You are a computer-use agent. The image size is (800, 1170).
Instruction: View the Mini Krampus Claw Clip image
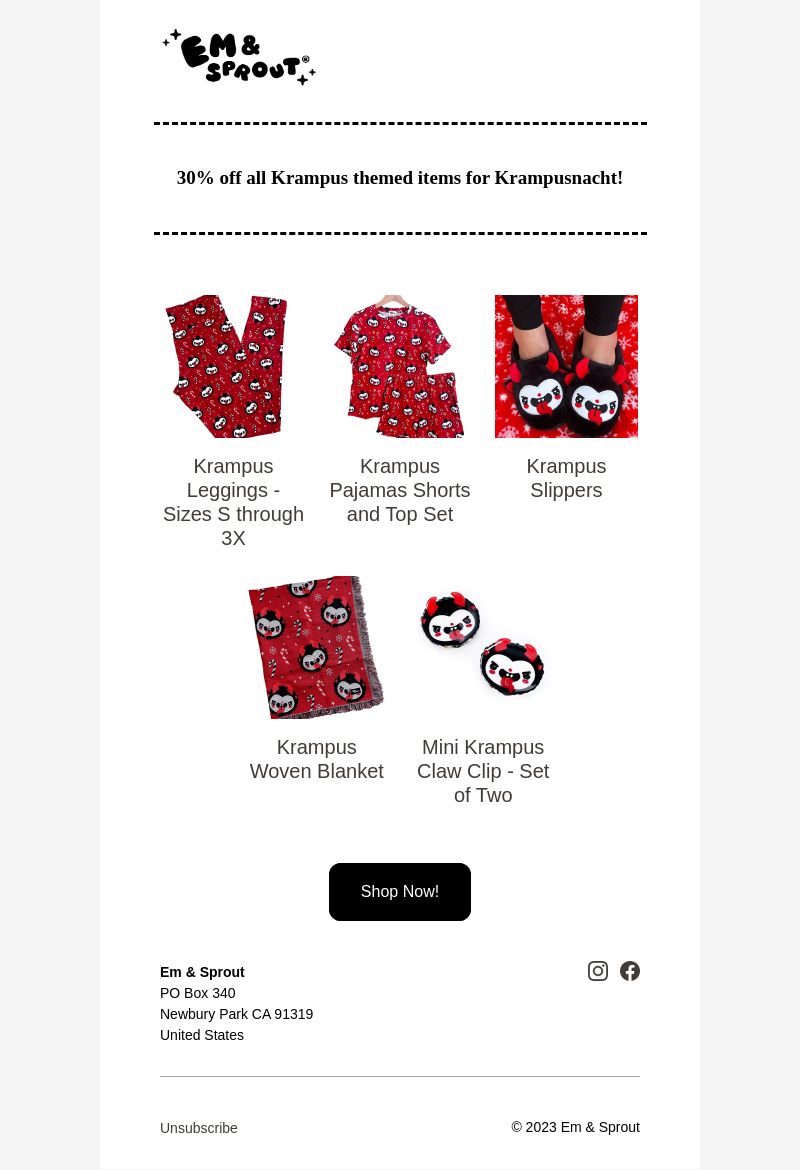tap(483, 647)
